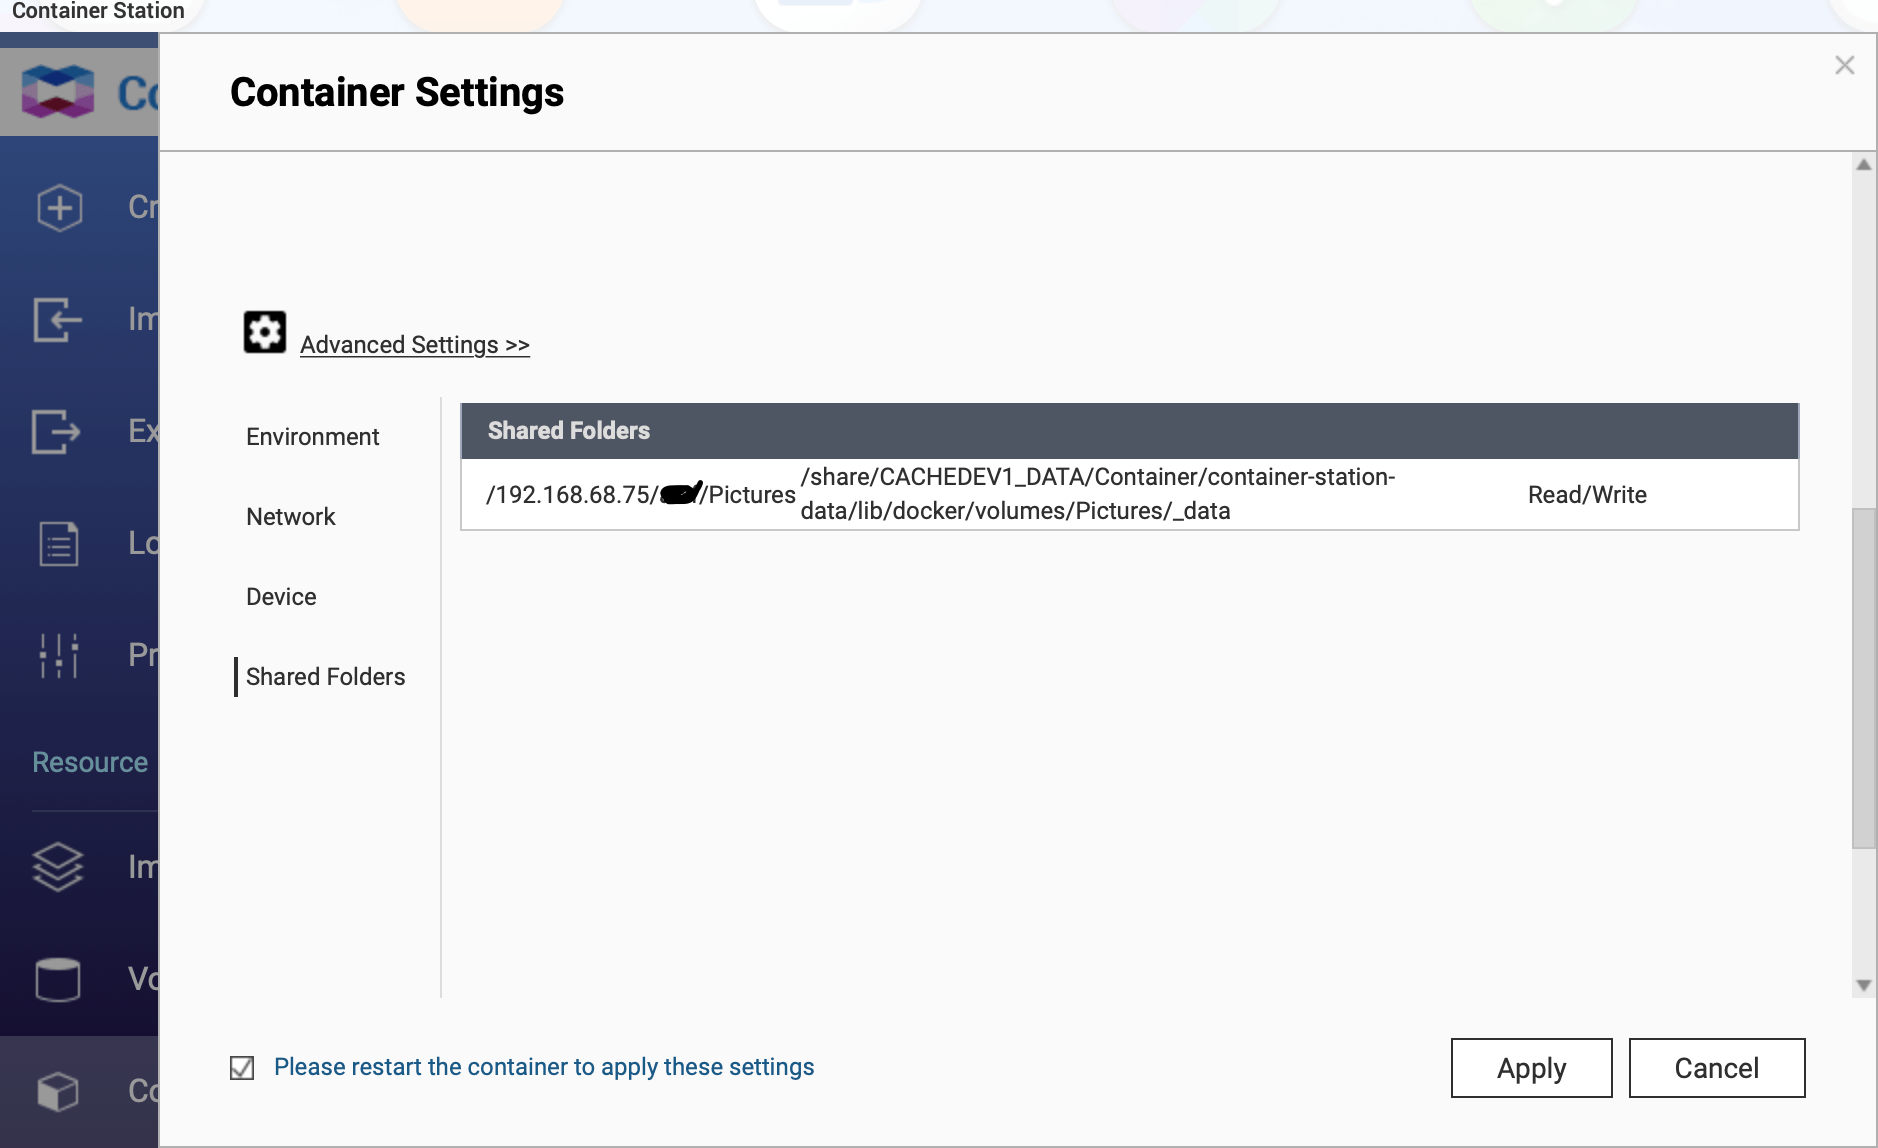The image size is (1878, 1148).
Task: Collapse the Advanced Settings >> link
Action: point(414,345)
